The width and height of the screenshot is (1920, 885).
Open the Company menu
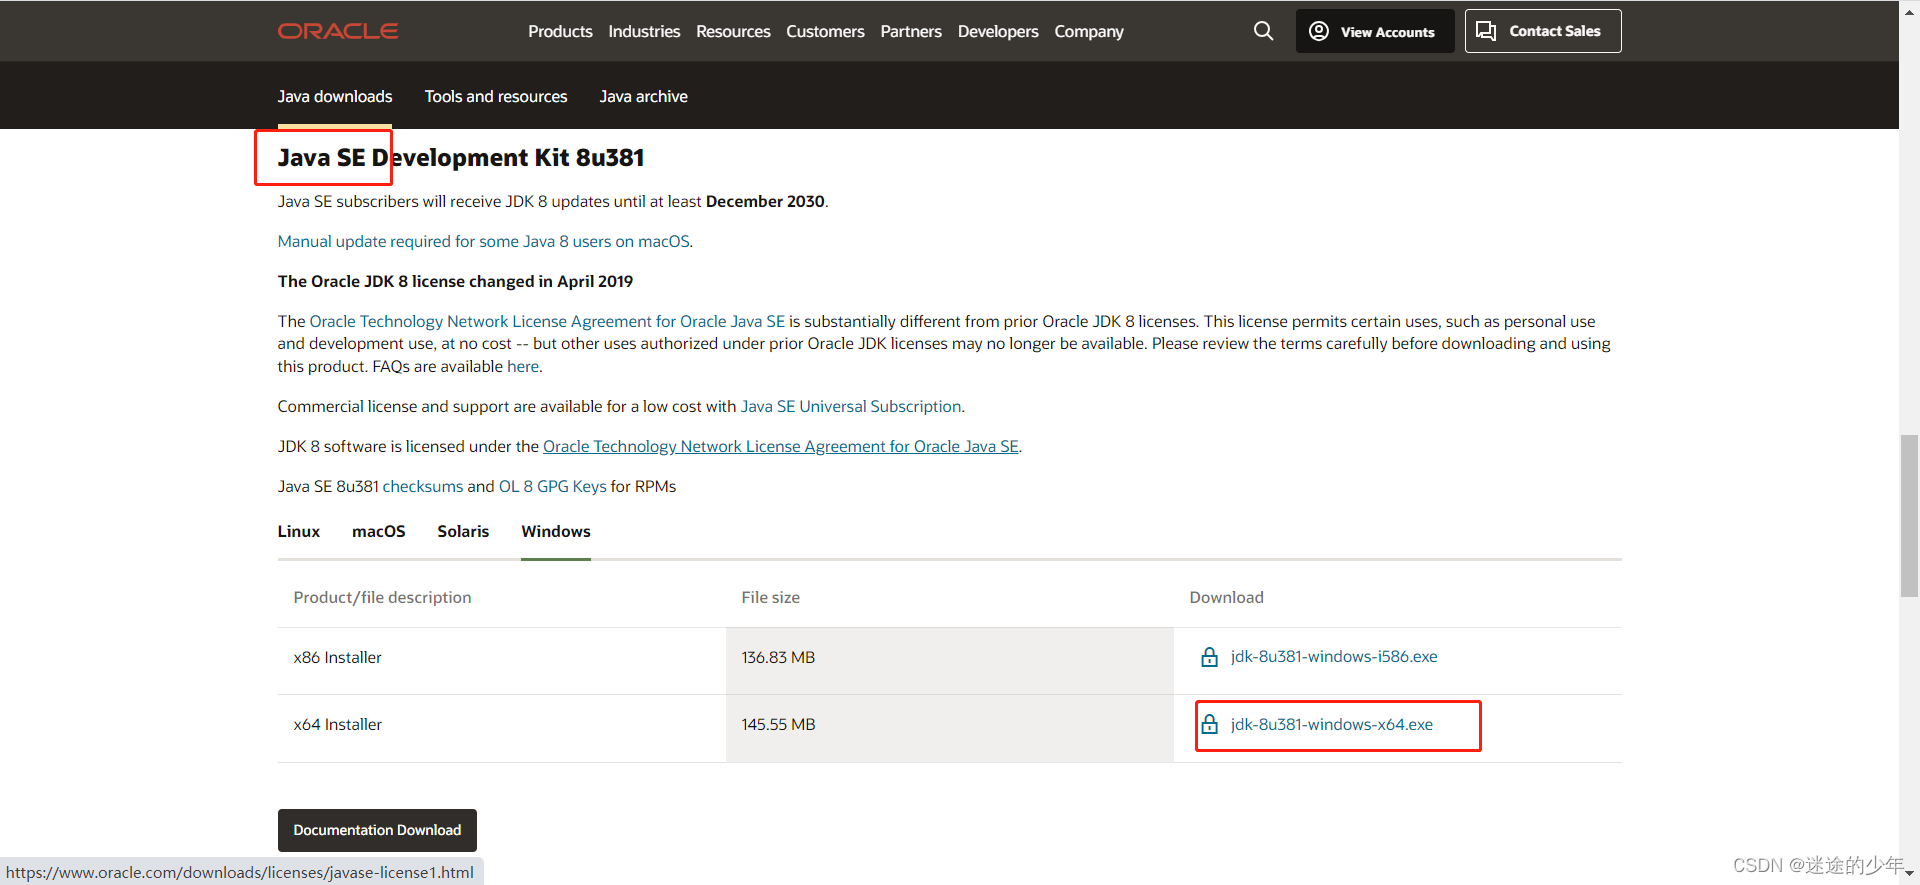[x=1089, y=31]
